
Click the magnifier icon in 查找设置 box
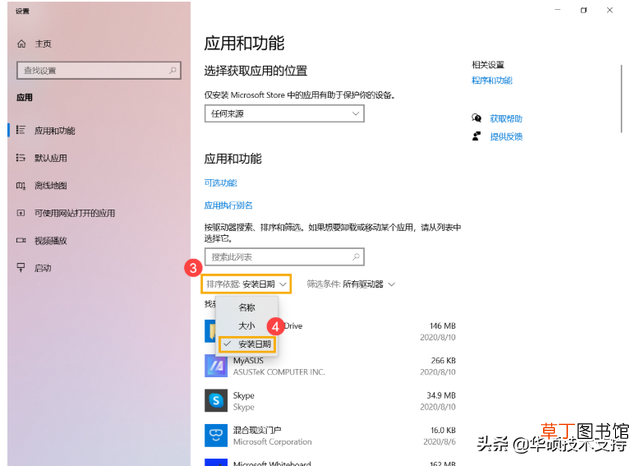(173, 70)
